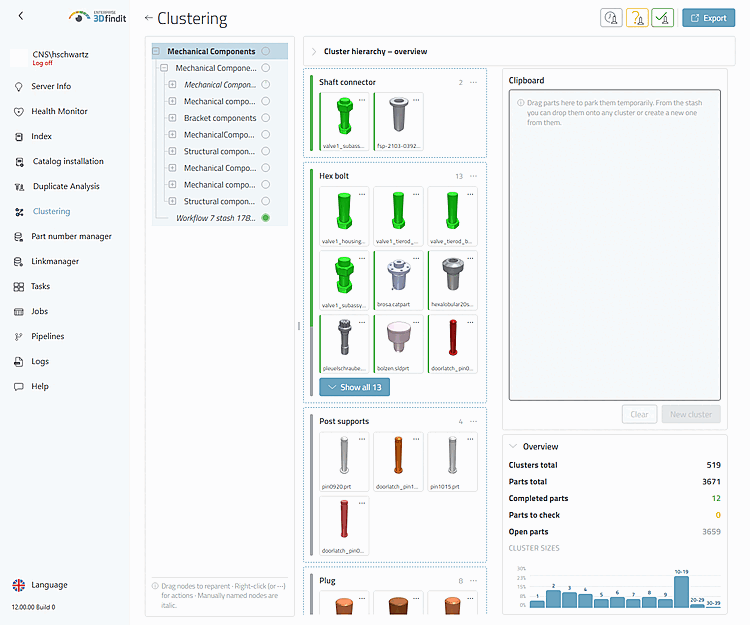Select radio of last Structural compon... node
The width and height of the screenshot is (750, 625).
266,201
